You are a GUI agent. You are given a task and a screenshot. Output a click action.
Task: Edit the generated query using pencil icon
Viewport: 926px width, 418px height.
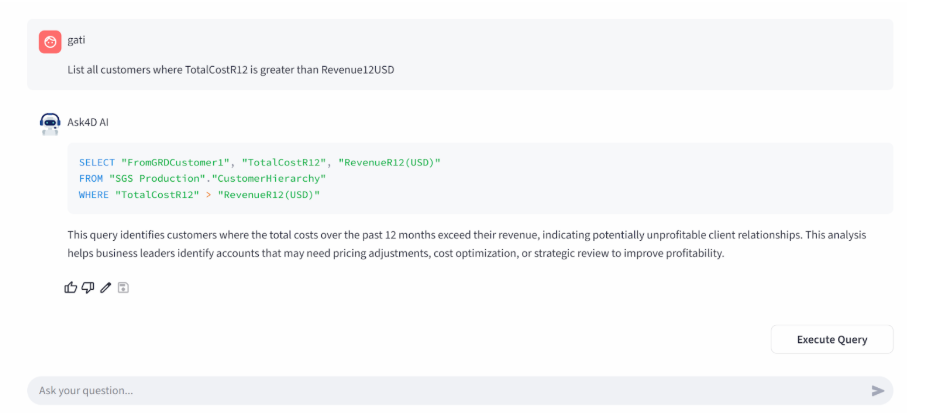pyautogui.click(x=106, y=288)
